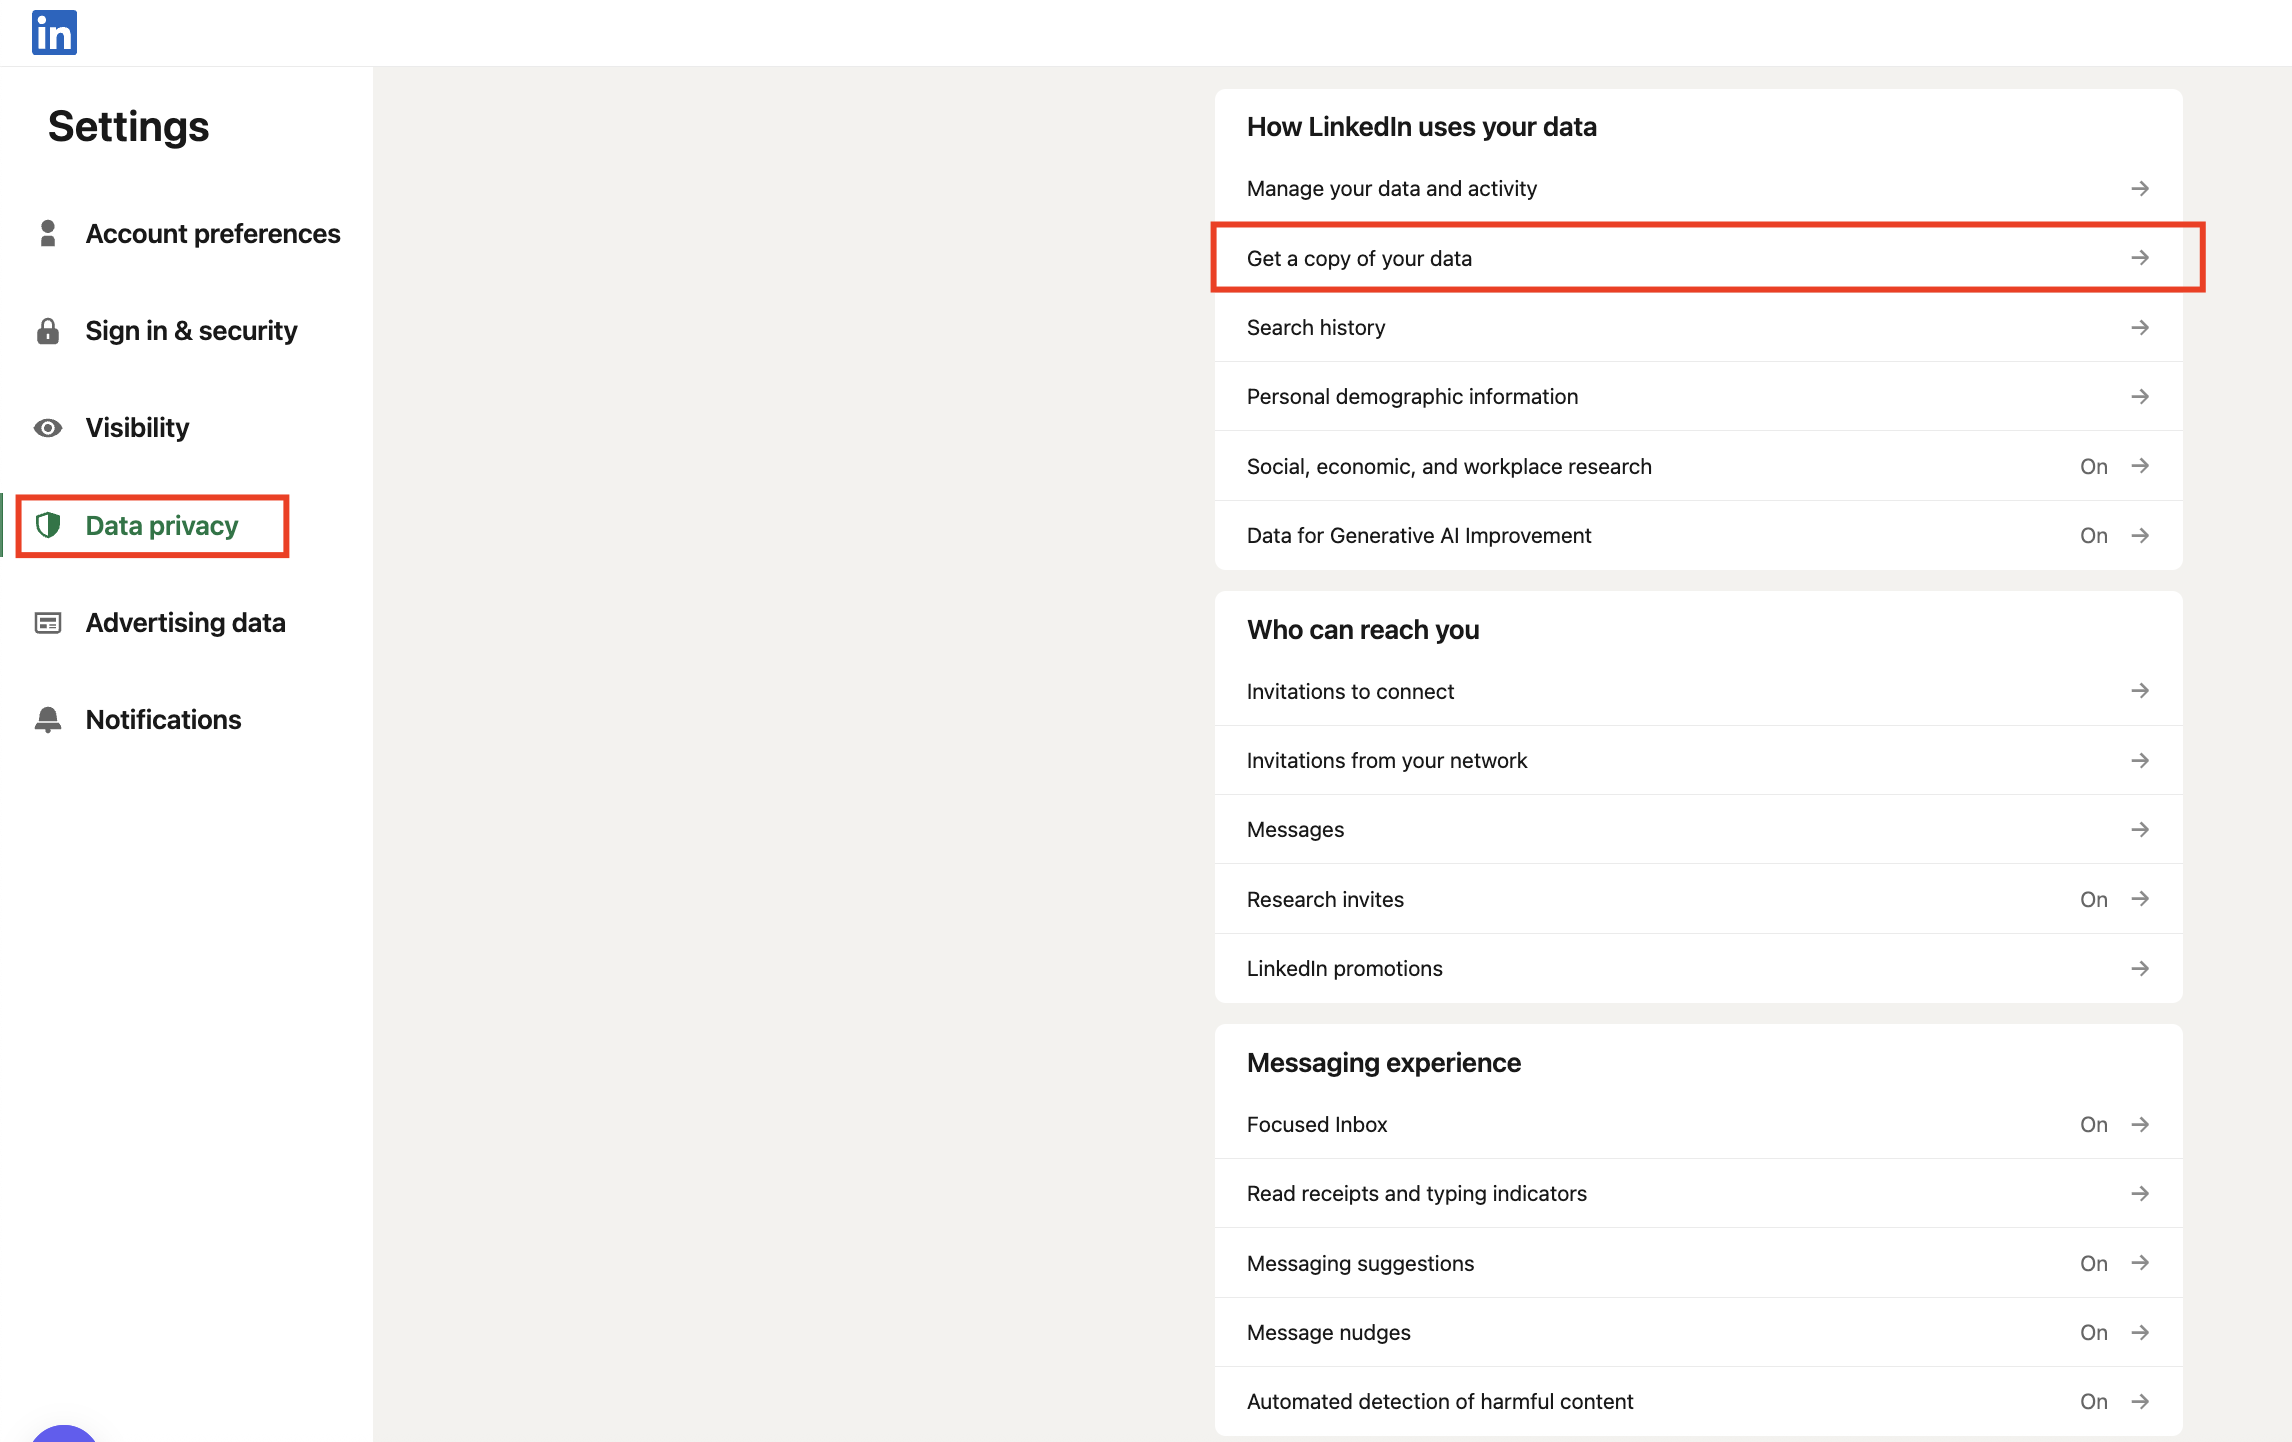The height and width of the screenshot is (1442, 2292).
Task: Click the Advertising data panel icon
Action: [x=48, y=623]
